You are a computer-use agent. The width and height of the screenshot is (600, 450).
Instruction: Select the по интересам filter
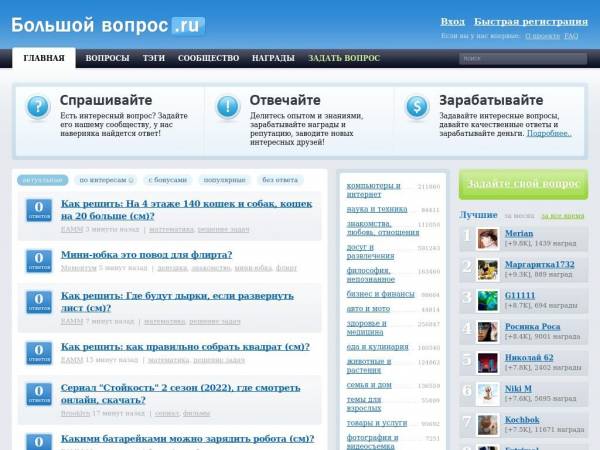(x=103, y=180)
